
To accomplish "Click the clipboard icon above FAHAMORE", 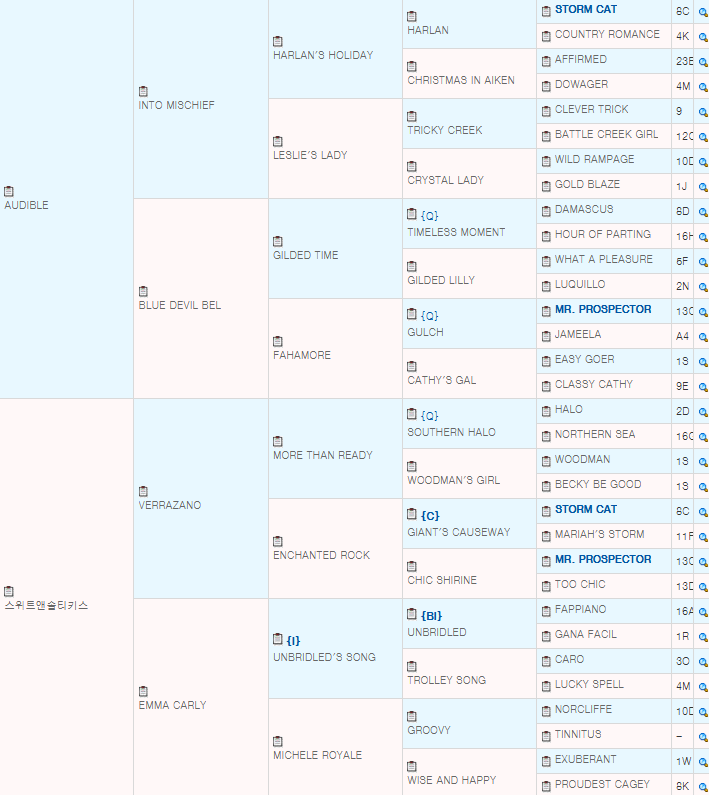I will [277, 341].
